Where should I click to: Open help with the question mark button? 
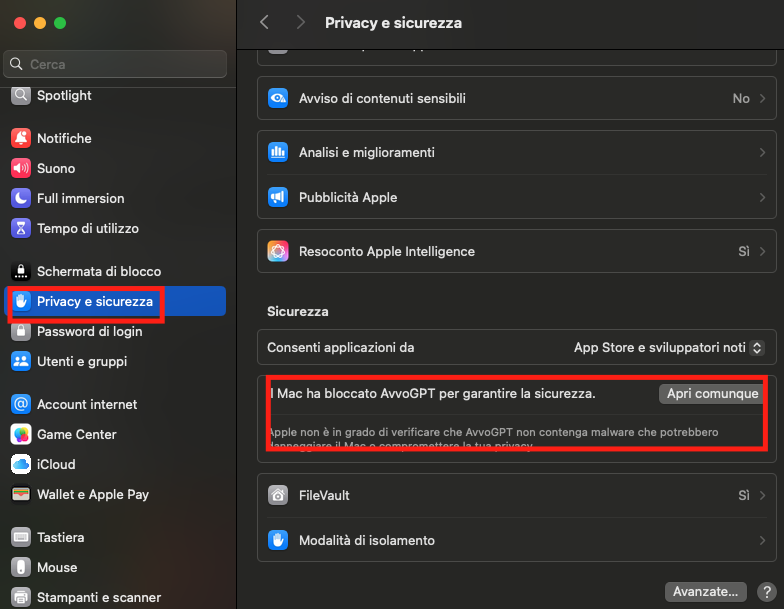(766, 591)
